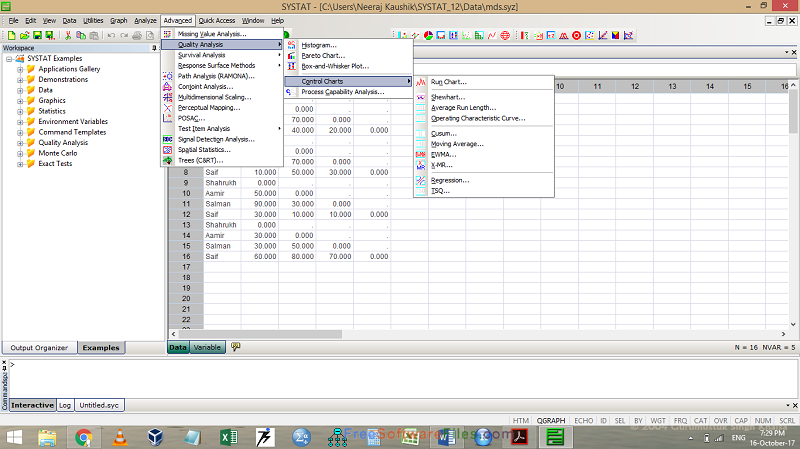Expand the Applications Gallery tree node
Viewport: 800px width, 449px height.
(x=20, y=69)
